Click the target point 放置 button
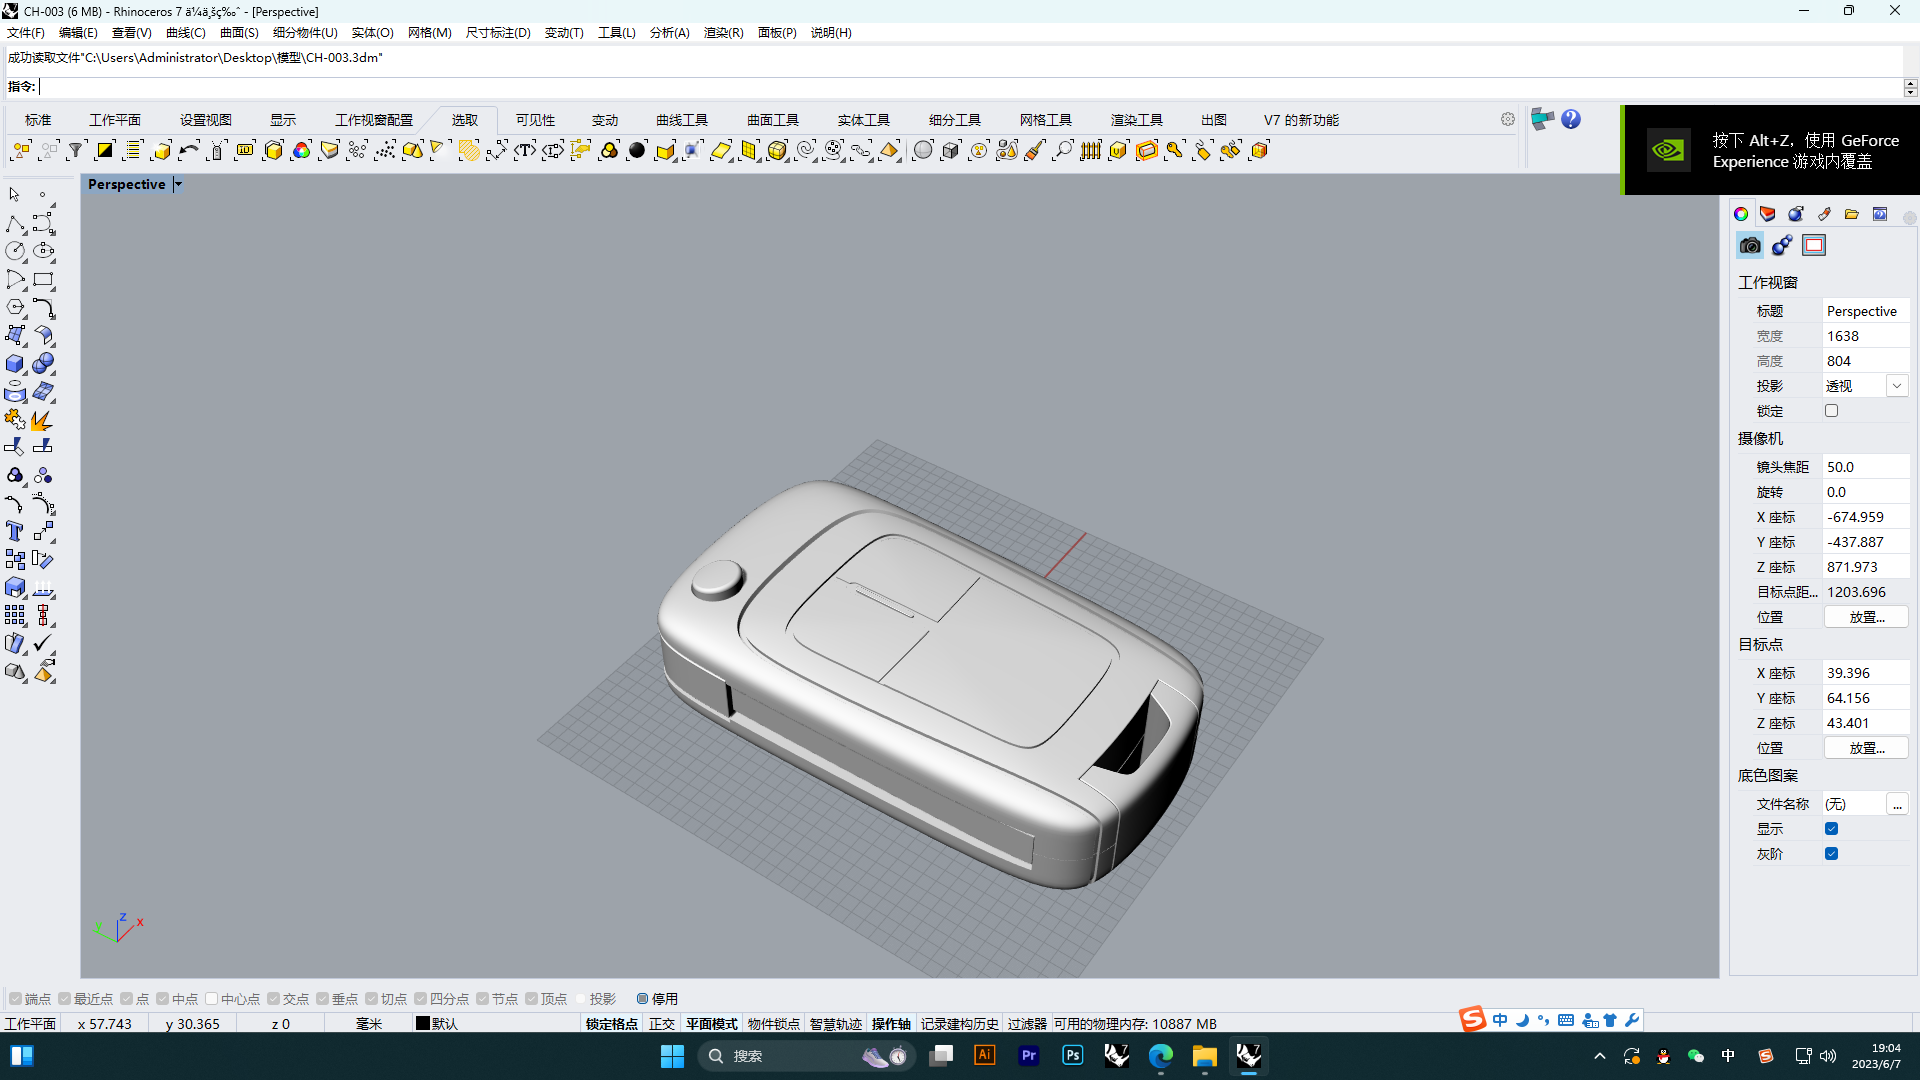Viewport: 1920px width, 1080px height. [1866, 748]
